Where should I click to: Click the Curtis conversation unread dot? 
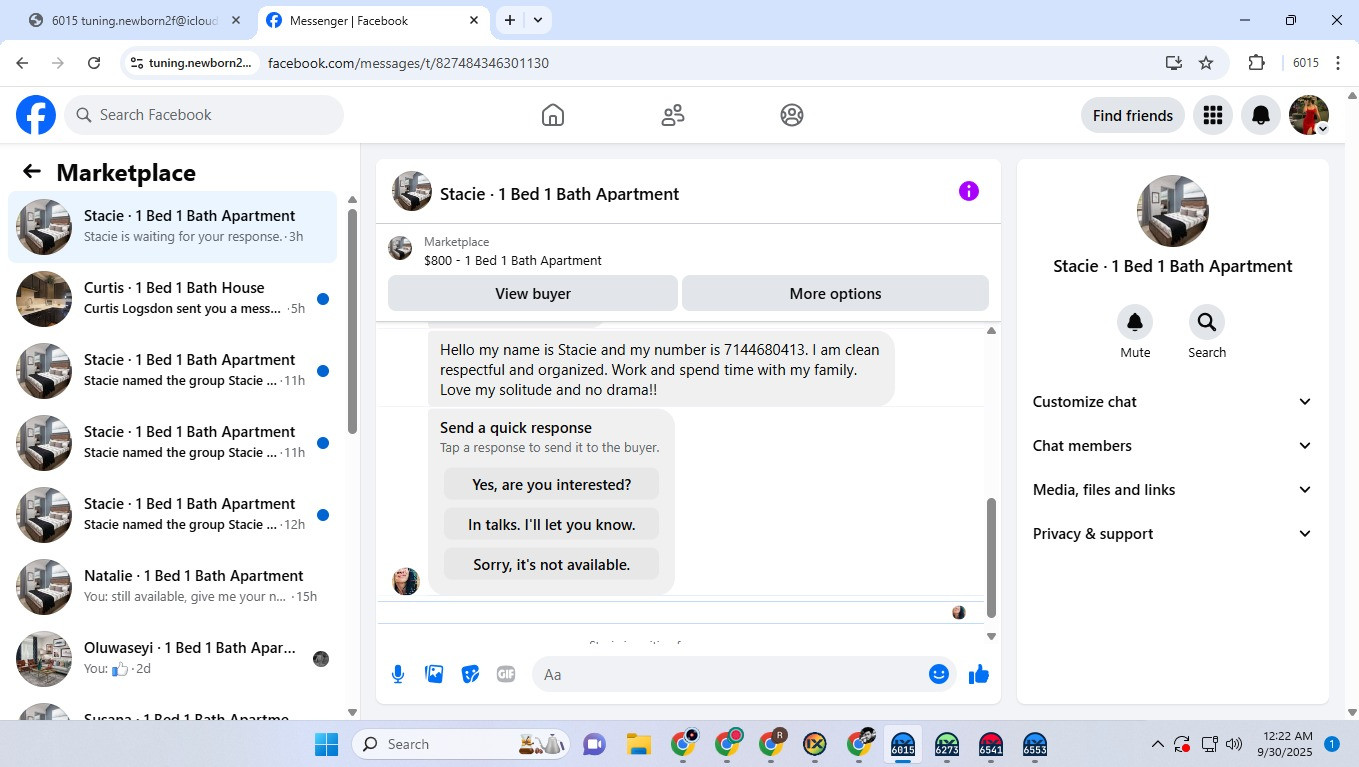pos(323,299)
